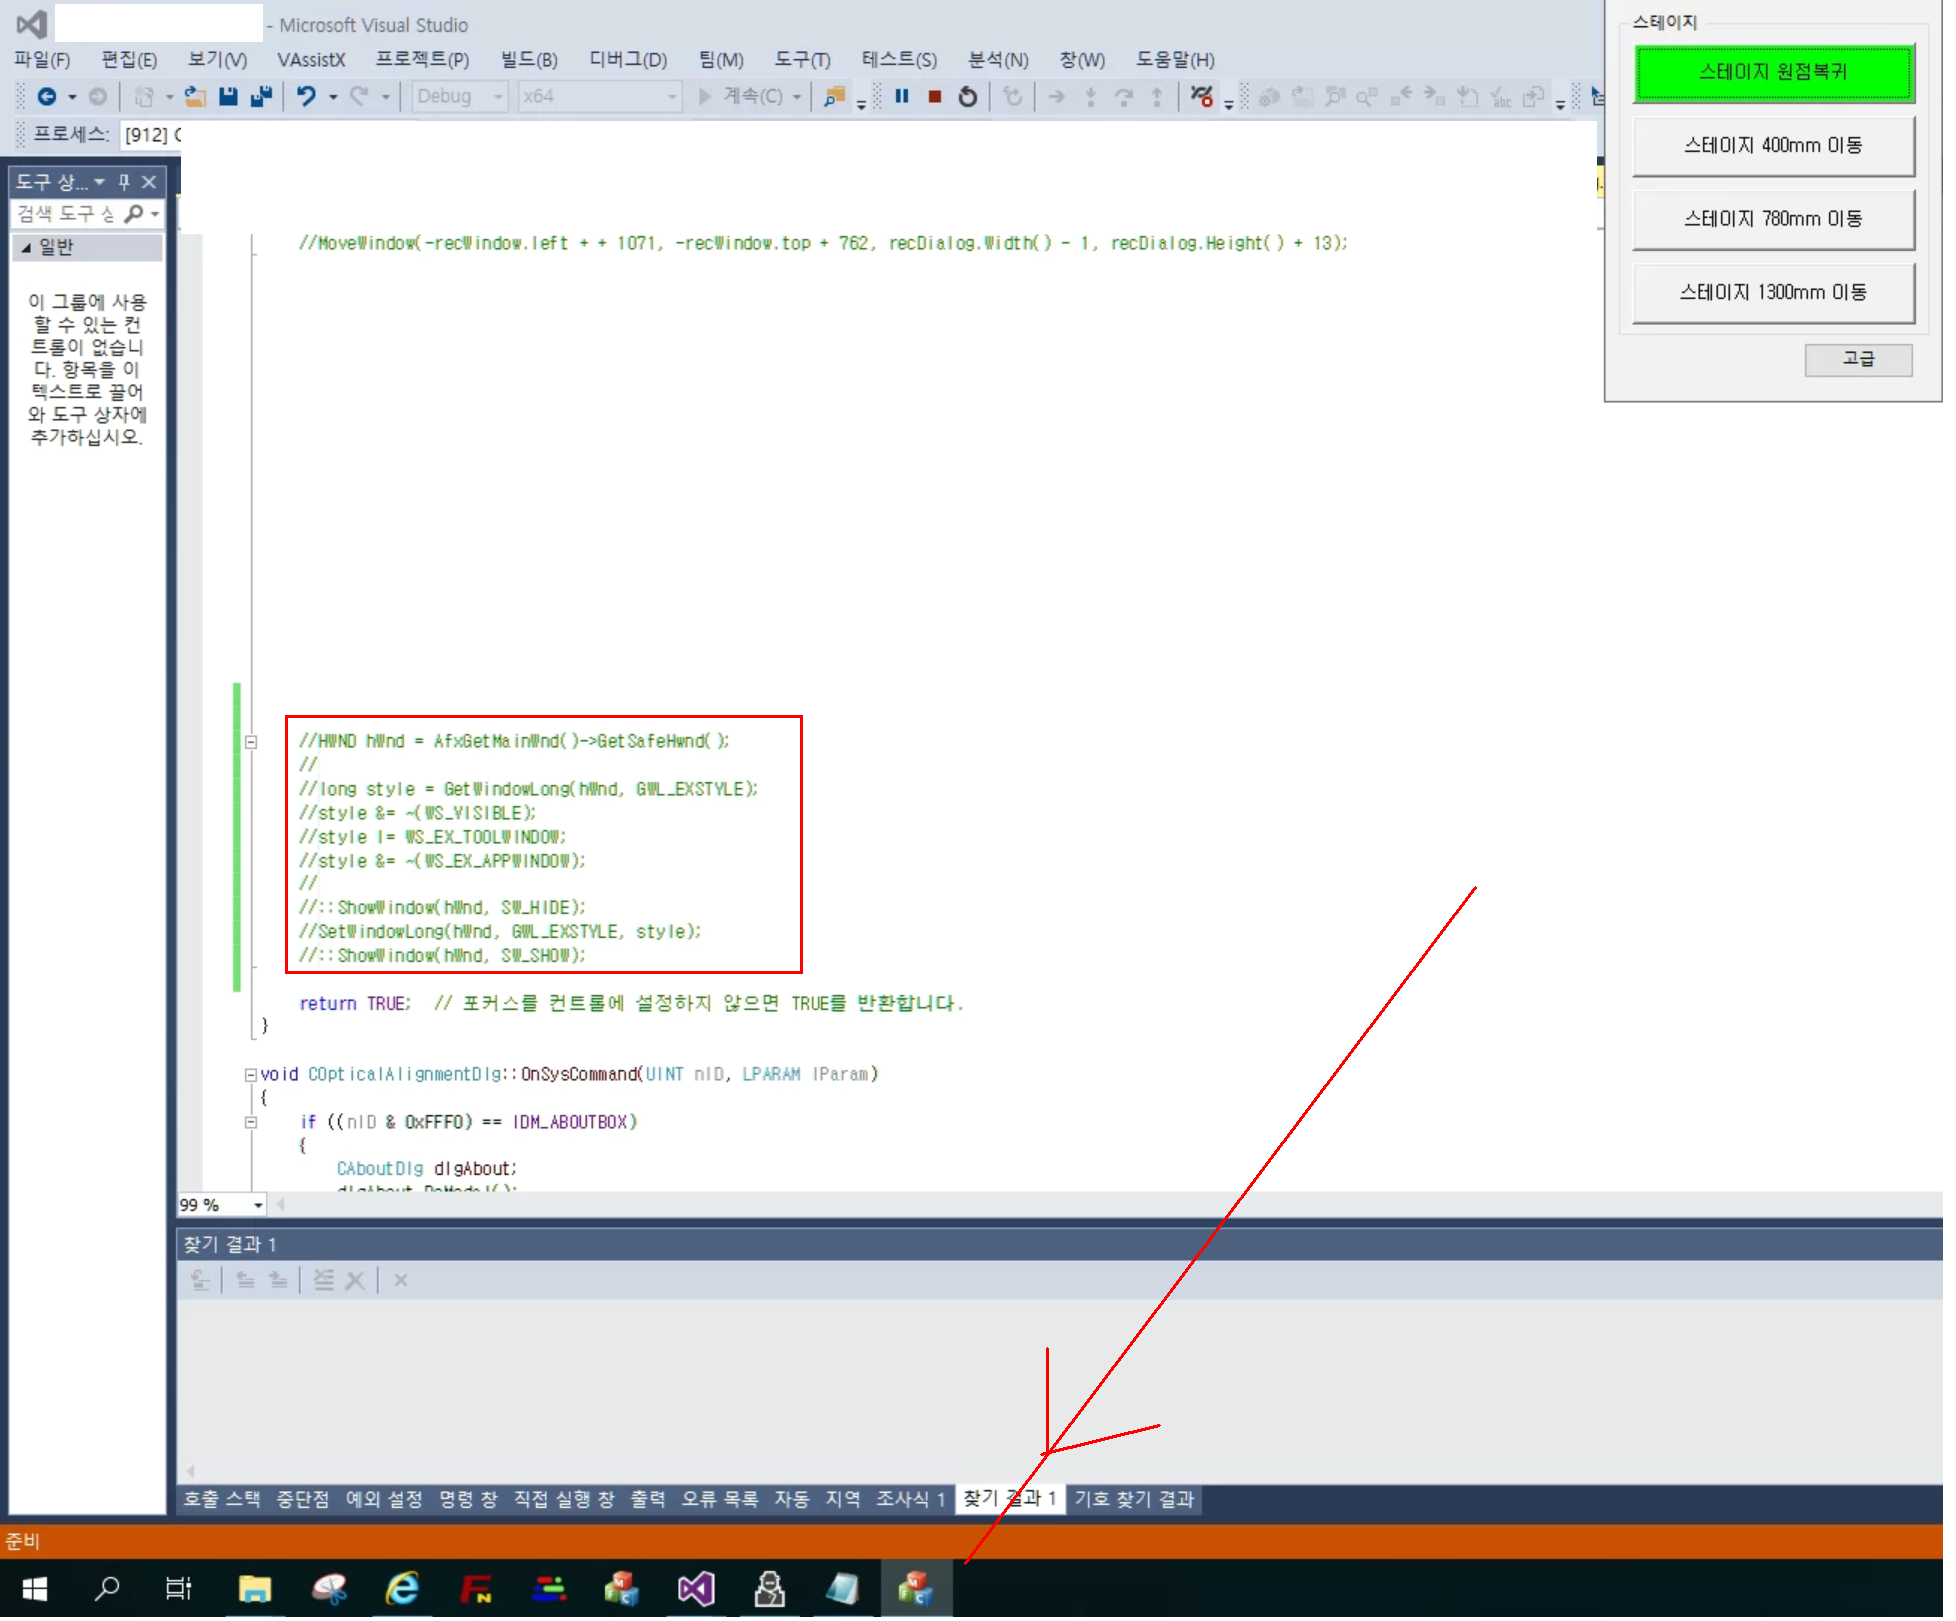Collapse the 일반 toolbox group
This screenshot has width=1956, height=1621.
pyautogui.click(x=27, y=247)
